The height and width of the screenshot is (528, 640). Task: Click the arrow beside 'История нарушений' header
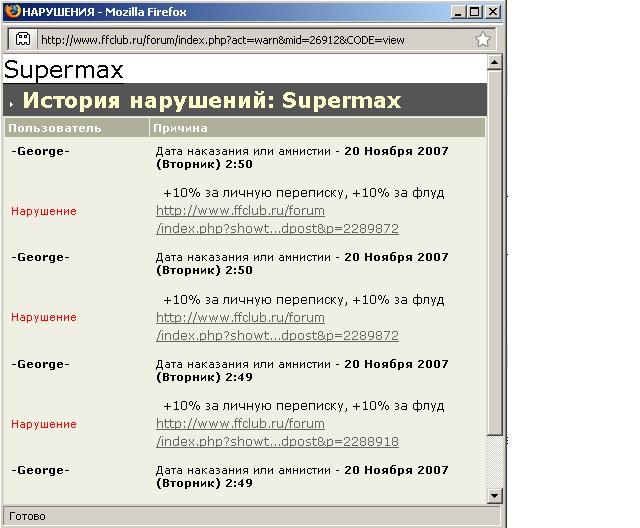coord(11,104)
